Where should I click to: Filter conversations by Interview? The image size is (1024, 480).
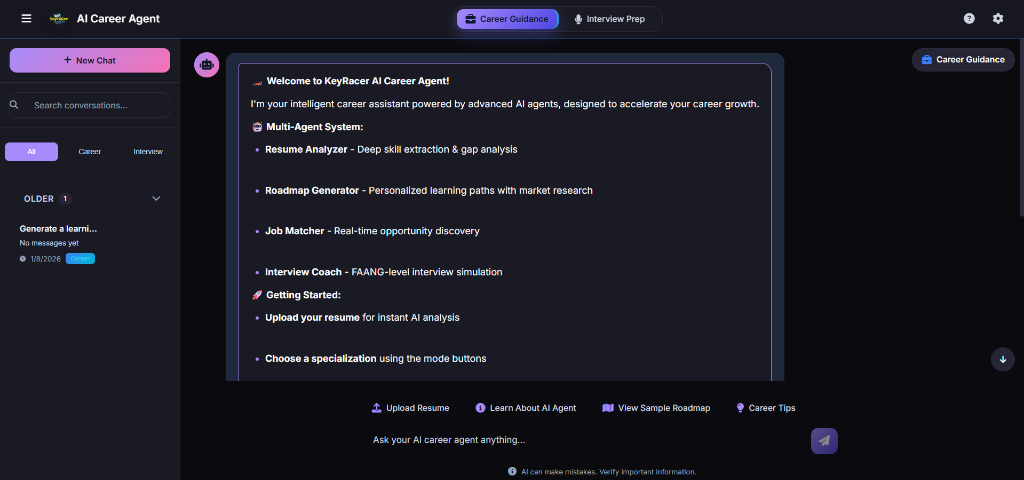pos(148,152)
